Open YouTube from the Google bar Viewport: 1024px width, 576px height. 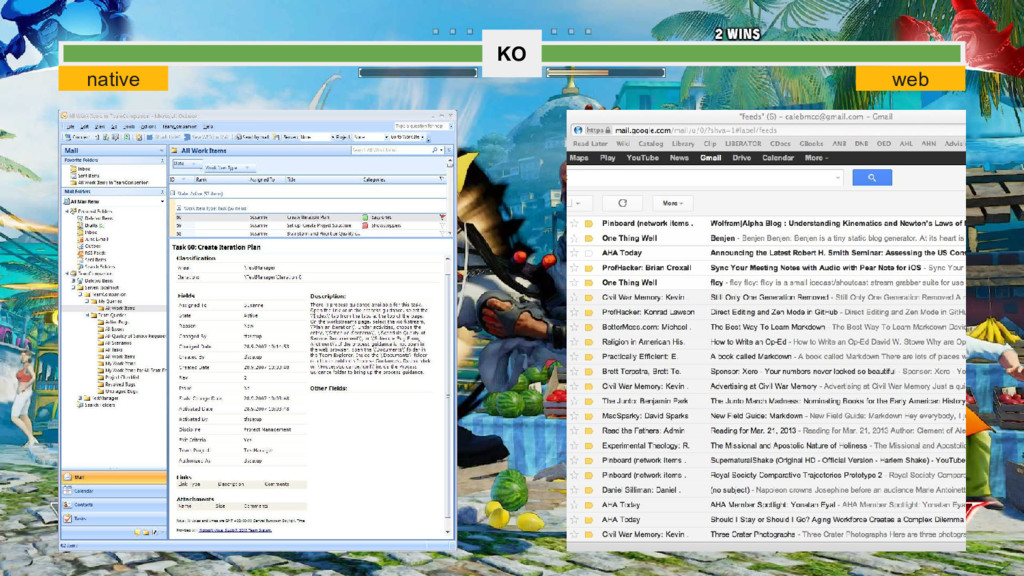(643, 158)
